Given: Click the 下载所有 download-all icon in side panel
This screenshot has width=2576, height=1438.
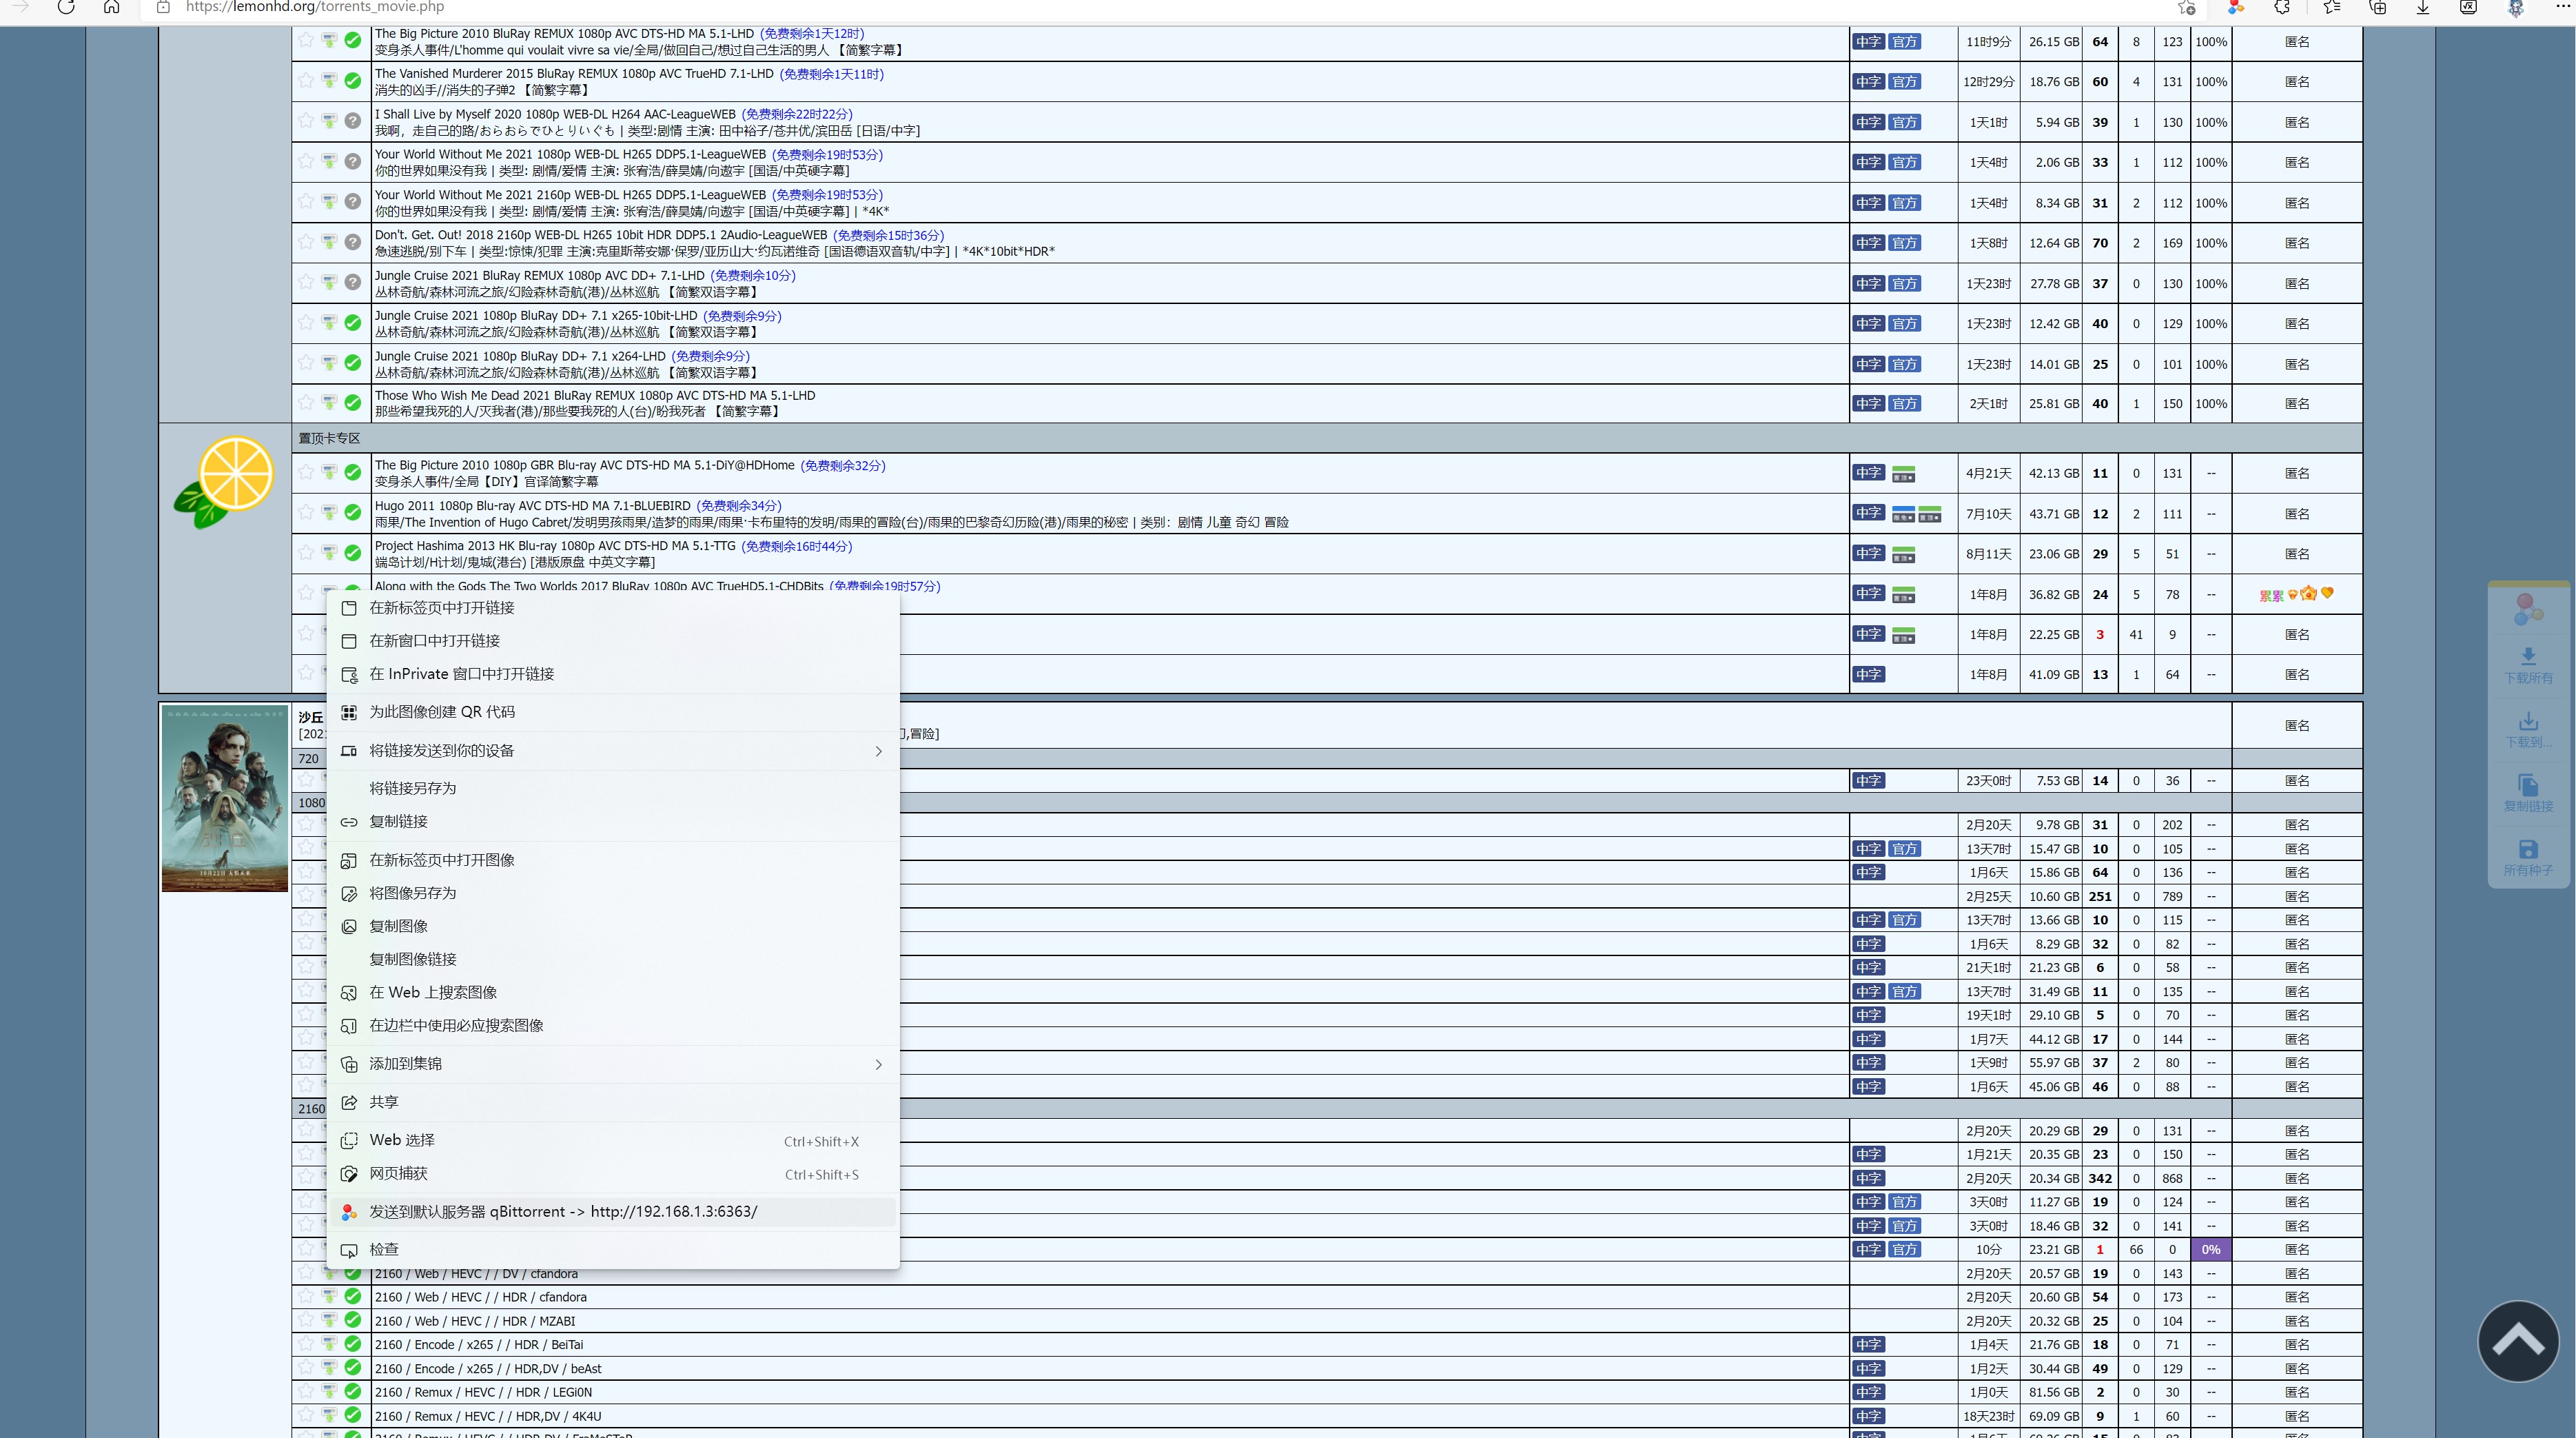Looking at the screenshot, I should [2528, 657].
